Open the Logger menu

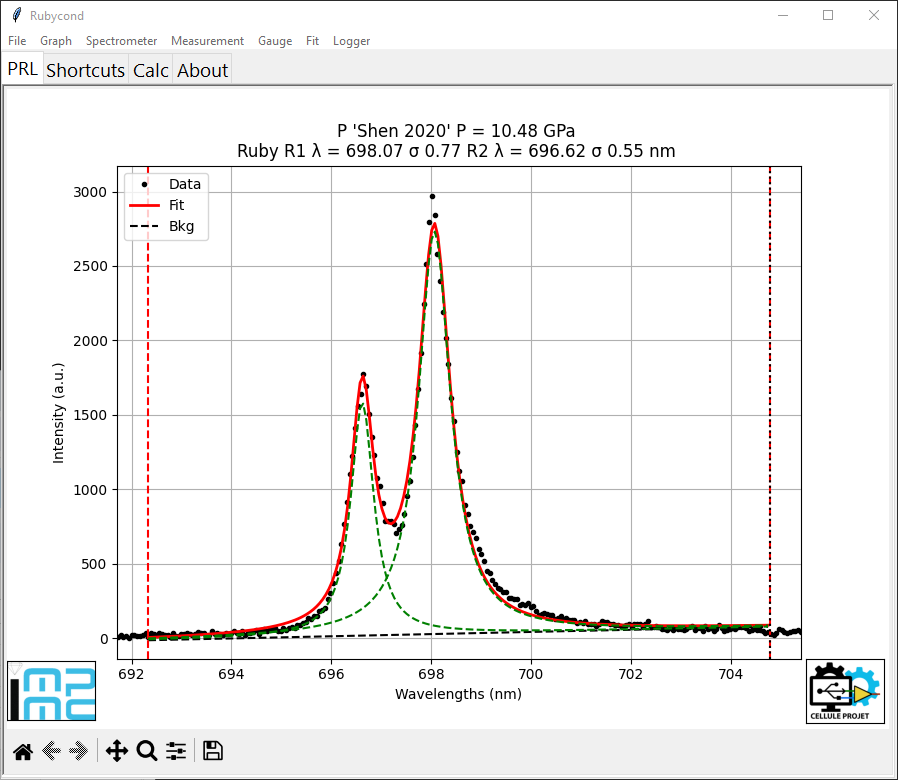352,41
